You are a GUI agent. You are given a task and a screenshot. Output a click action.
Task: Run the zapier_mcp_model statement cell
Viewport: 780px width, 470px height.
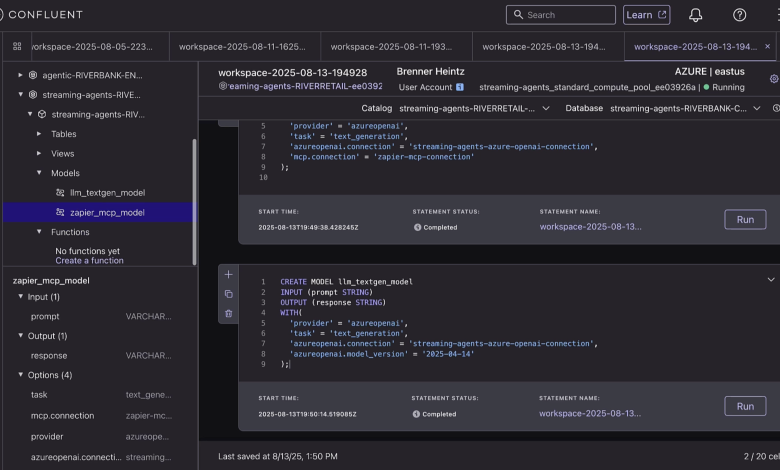pos(745,220)
